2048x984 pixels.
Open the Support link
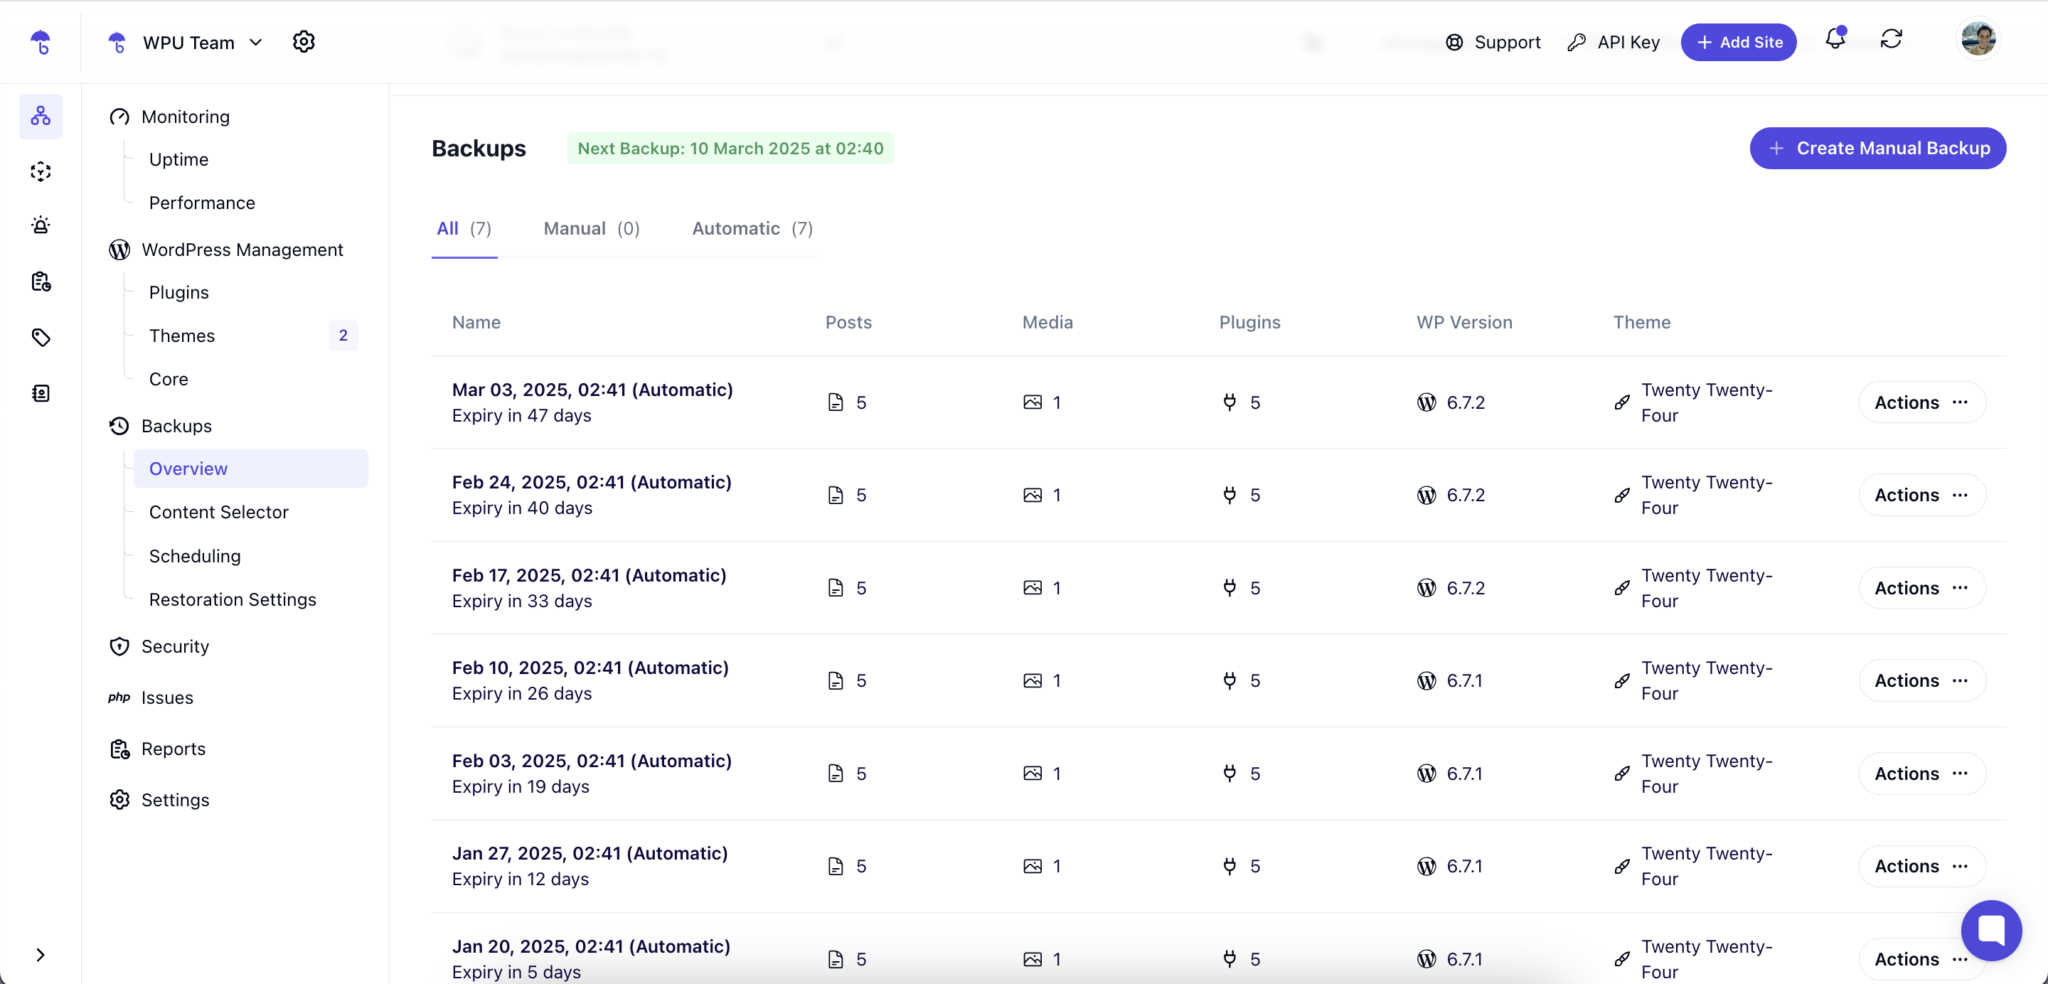click(x=1494, y=42)
